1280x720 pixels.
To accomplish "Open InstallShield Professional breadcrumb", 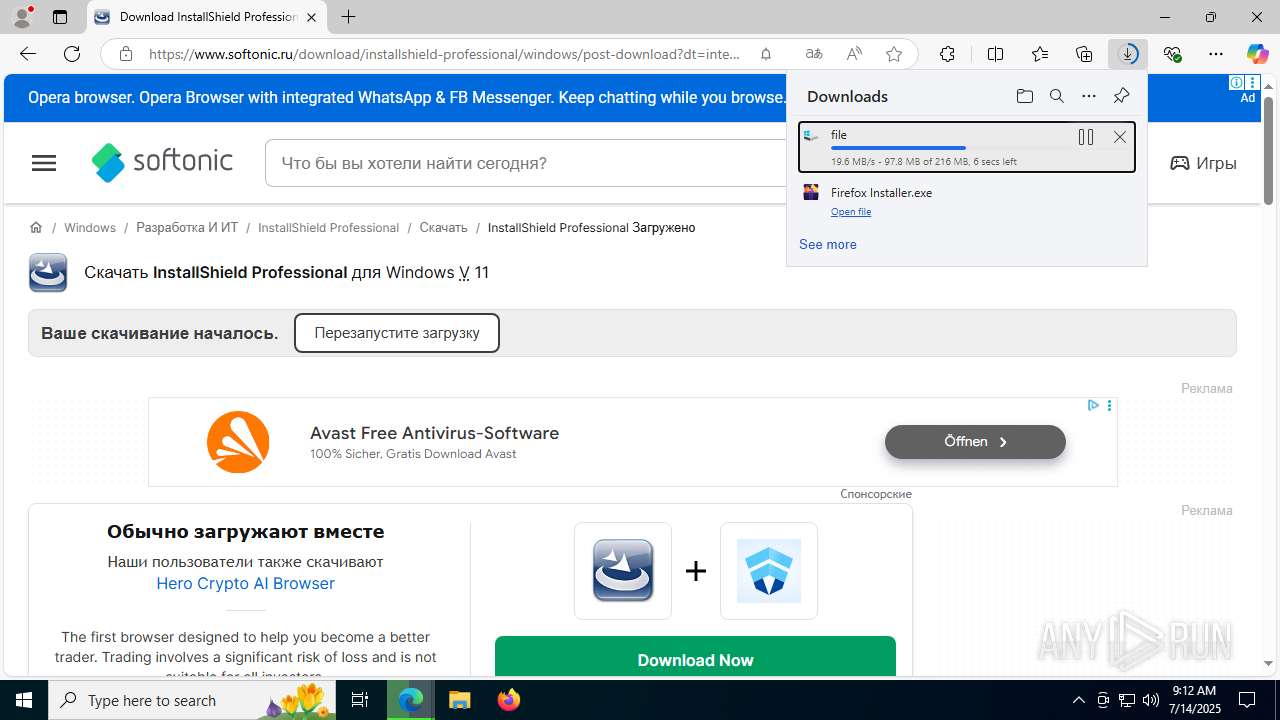I will point(328,227).
